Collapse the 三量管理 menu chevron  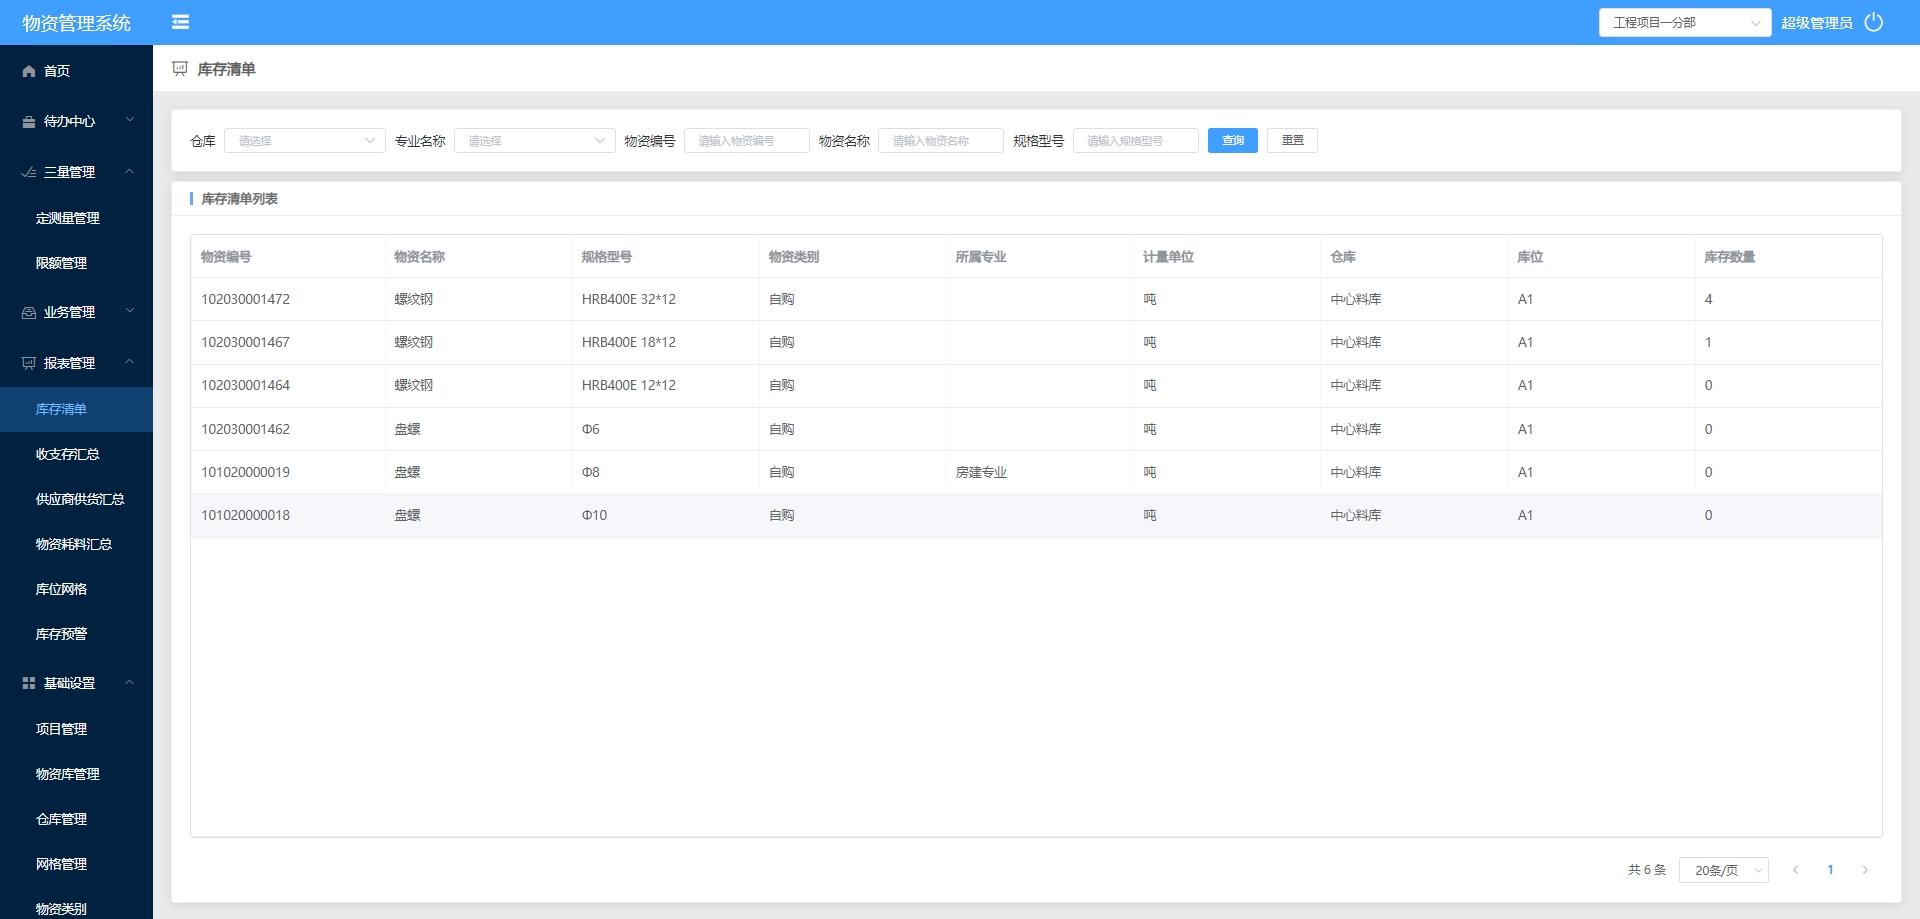(129, 171)
